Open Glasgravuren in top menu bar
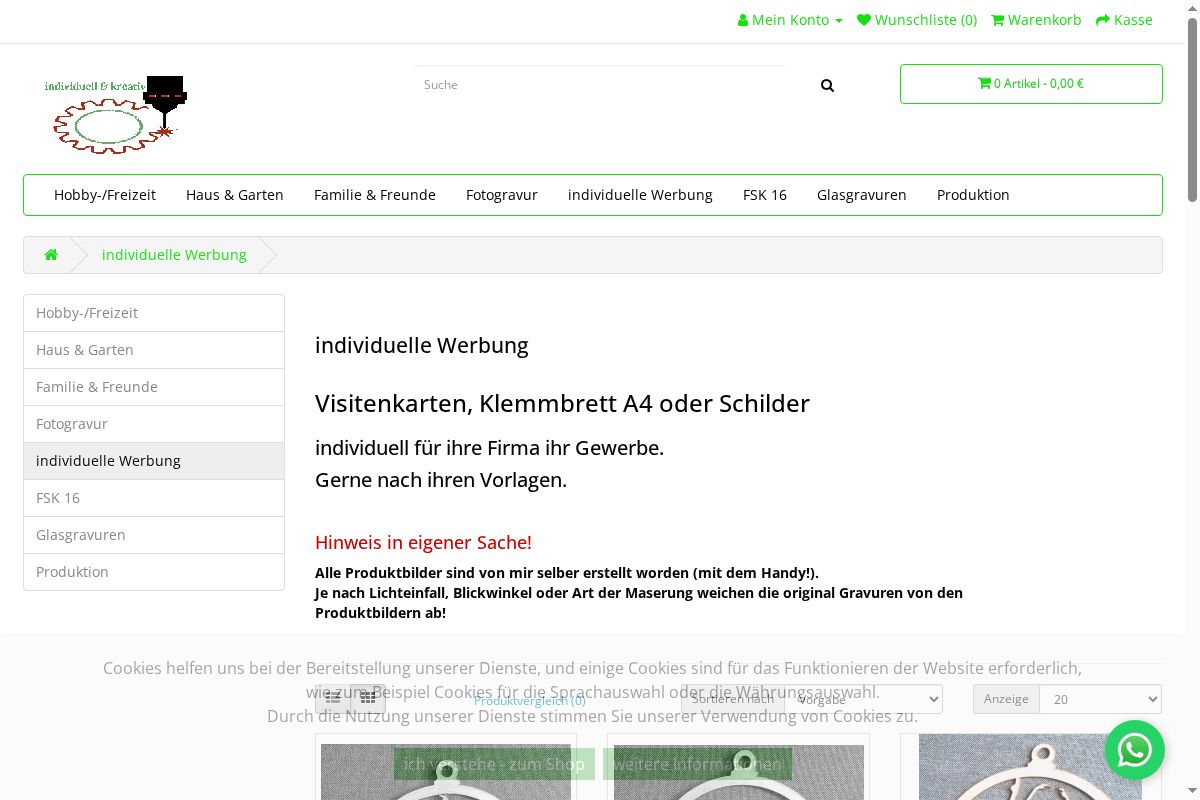The height and width of the screenshot is (800, 1200). 862,195
